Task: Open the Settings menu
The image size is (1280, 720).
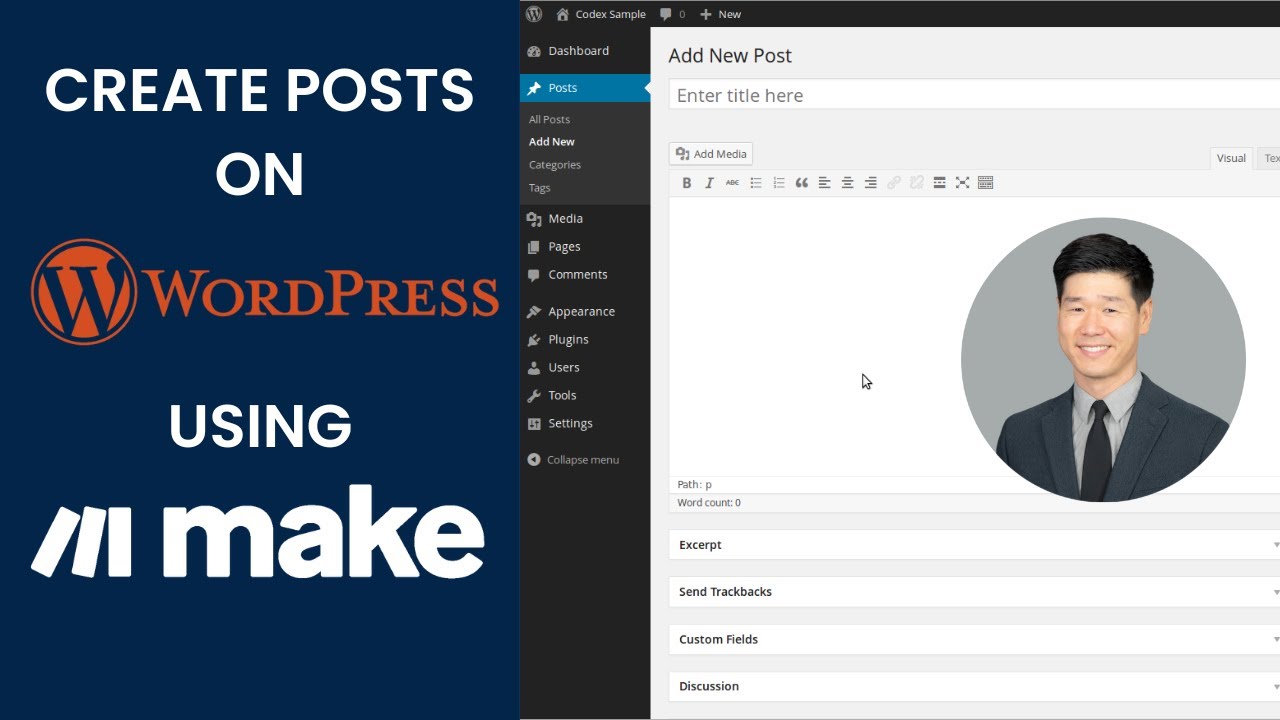Action: [585, 423]
